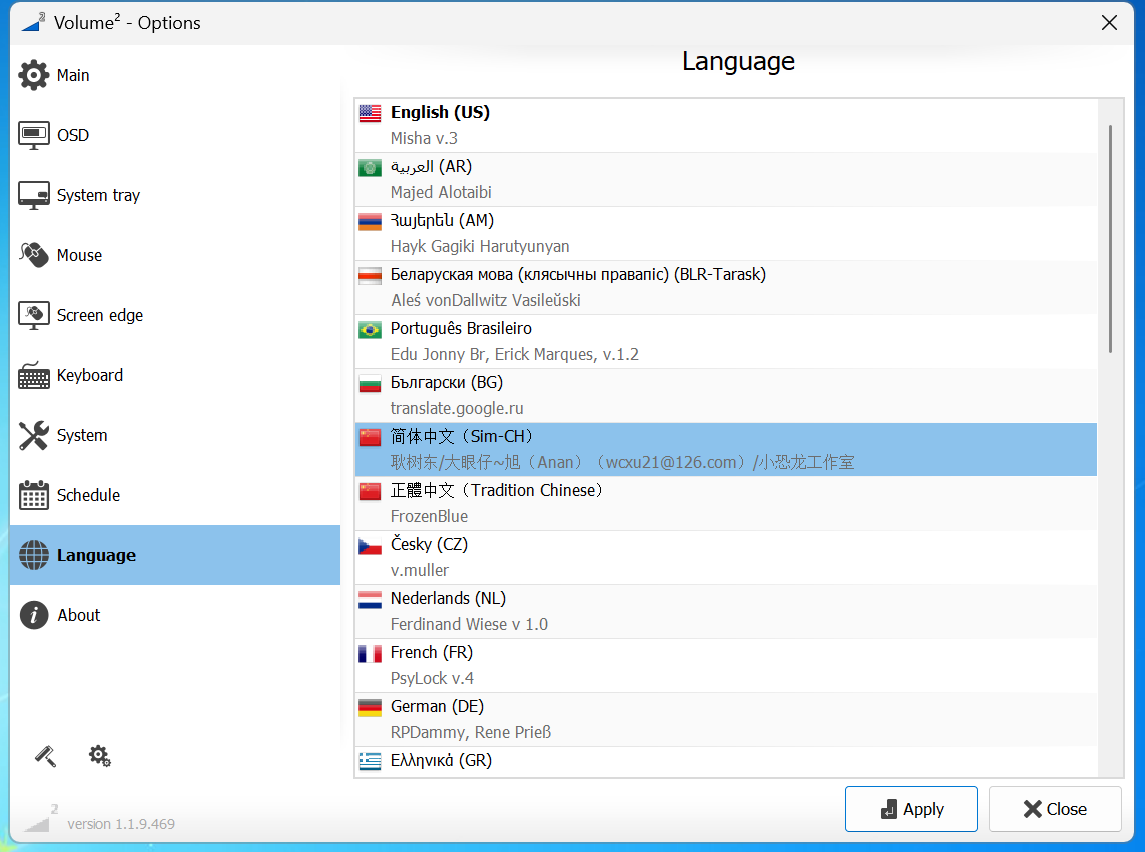This screenshot has height=852, width=1145.
Task: Click the Mouse settings icon
Action: [34, 256]
